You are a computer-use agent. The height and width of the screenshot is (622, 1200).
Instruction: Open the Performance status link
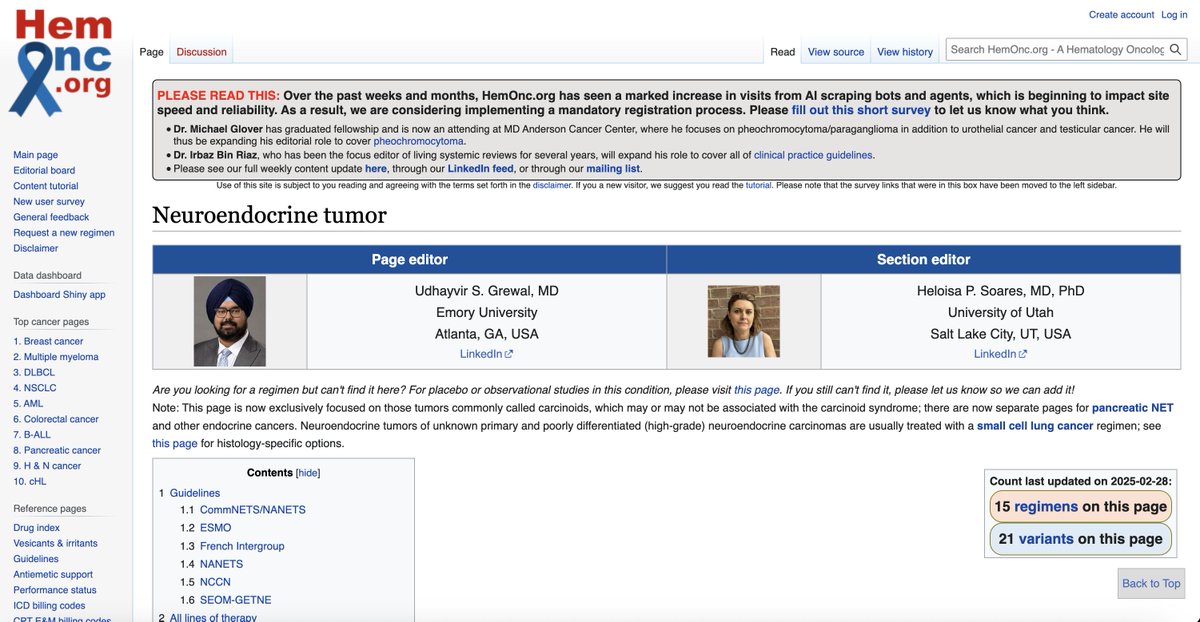55,590
